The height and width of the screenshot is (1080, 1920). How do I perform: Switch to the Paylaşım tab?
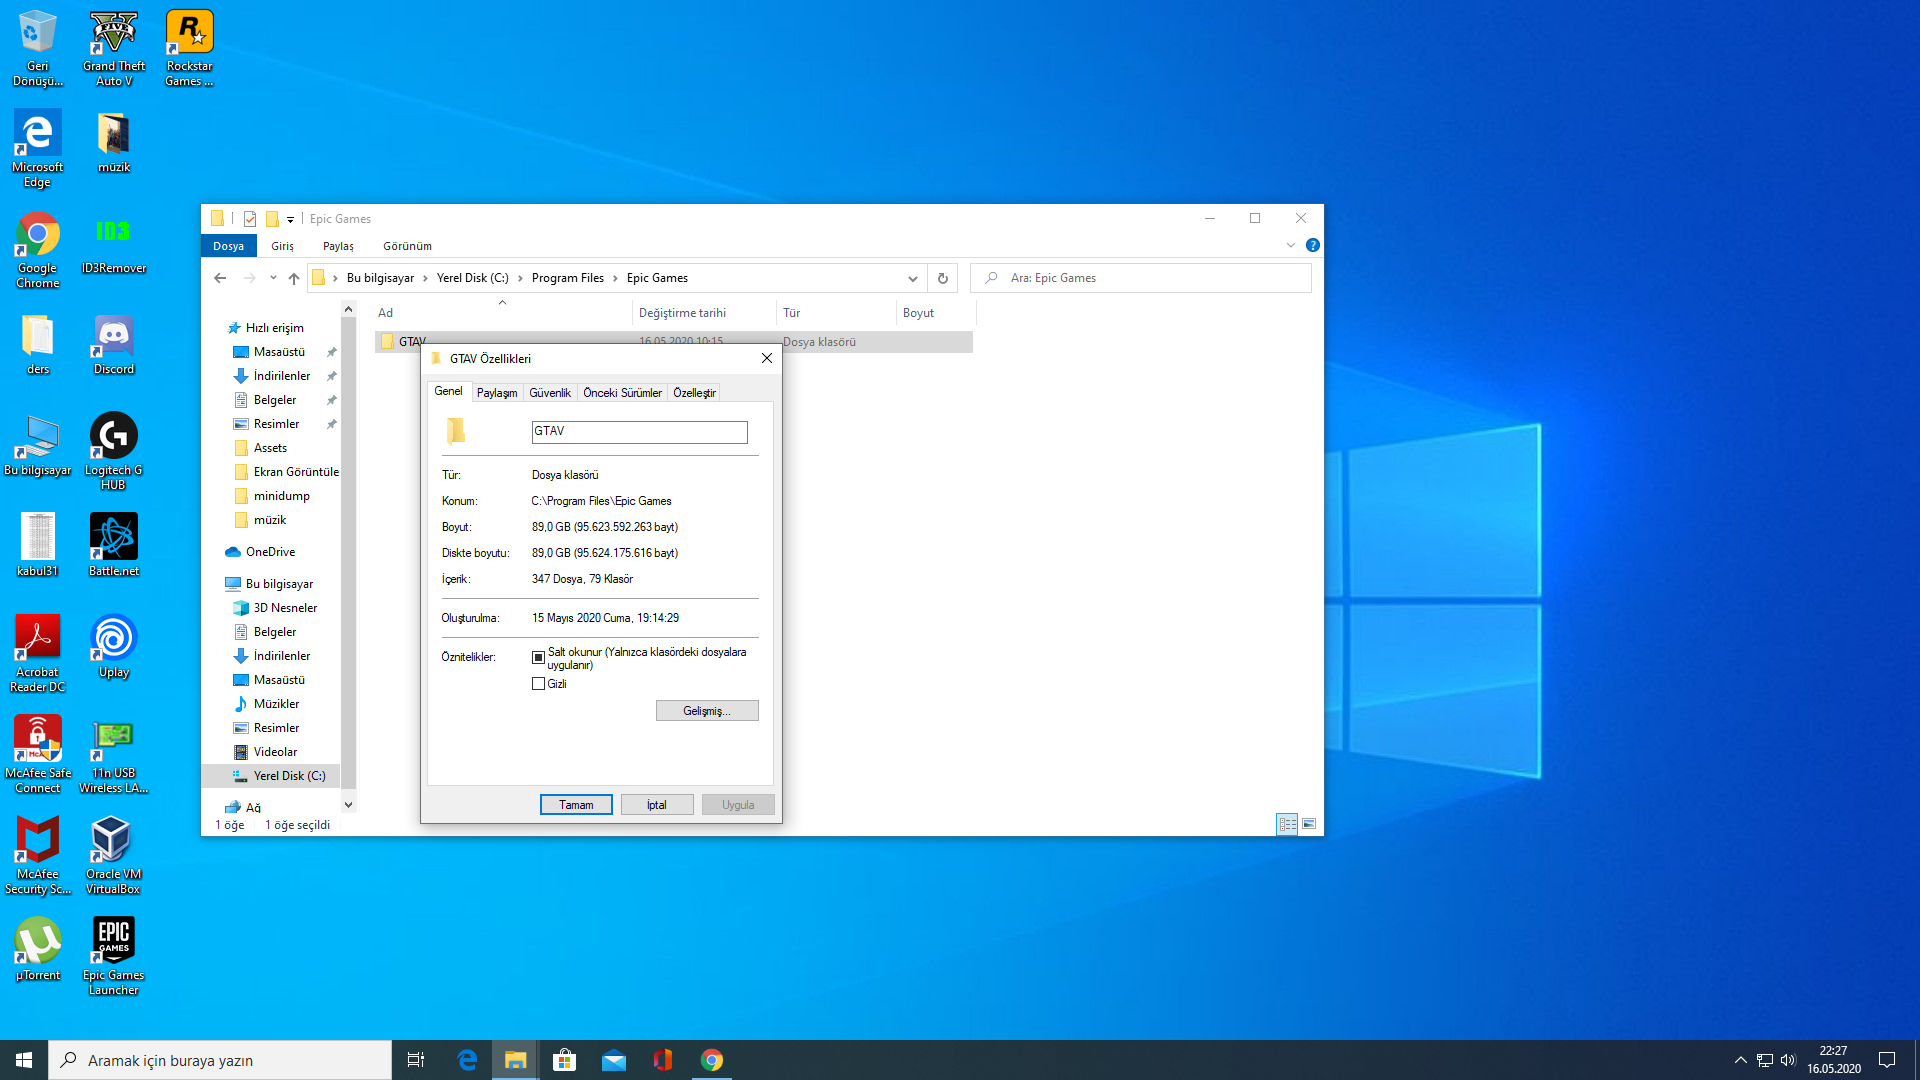[496, 393]
